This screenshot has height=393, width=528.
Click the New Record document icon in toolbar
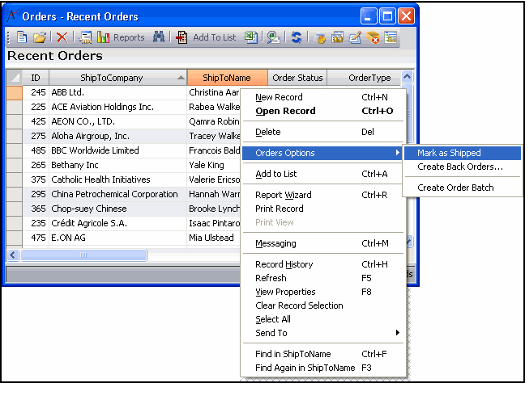[x=22, y=37]
